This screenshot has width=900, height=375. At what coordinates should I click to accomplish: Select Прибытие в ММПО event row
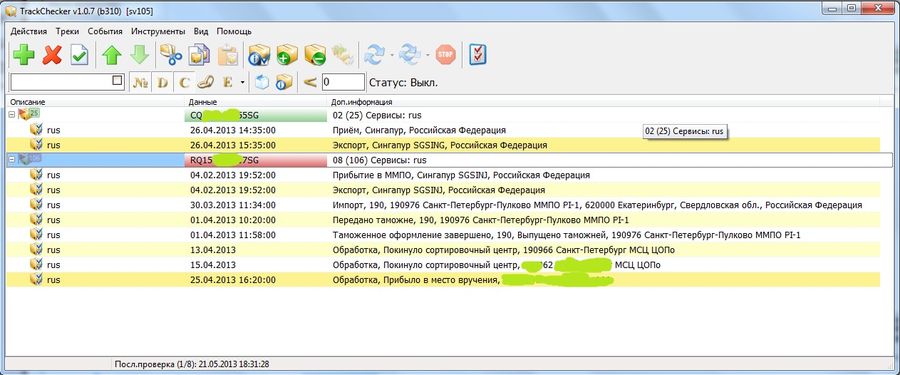pyautogui.click(x=443, y=175)
